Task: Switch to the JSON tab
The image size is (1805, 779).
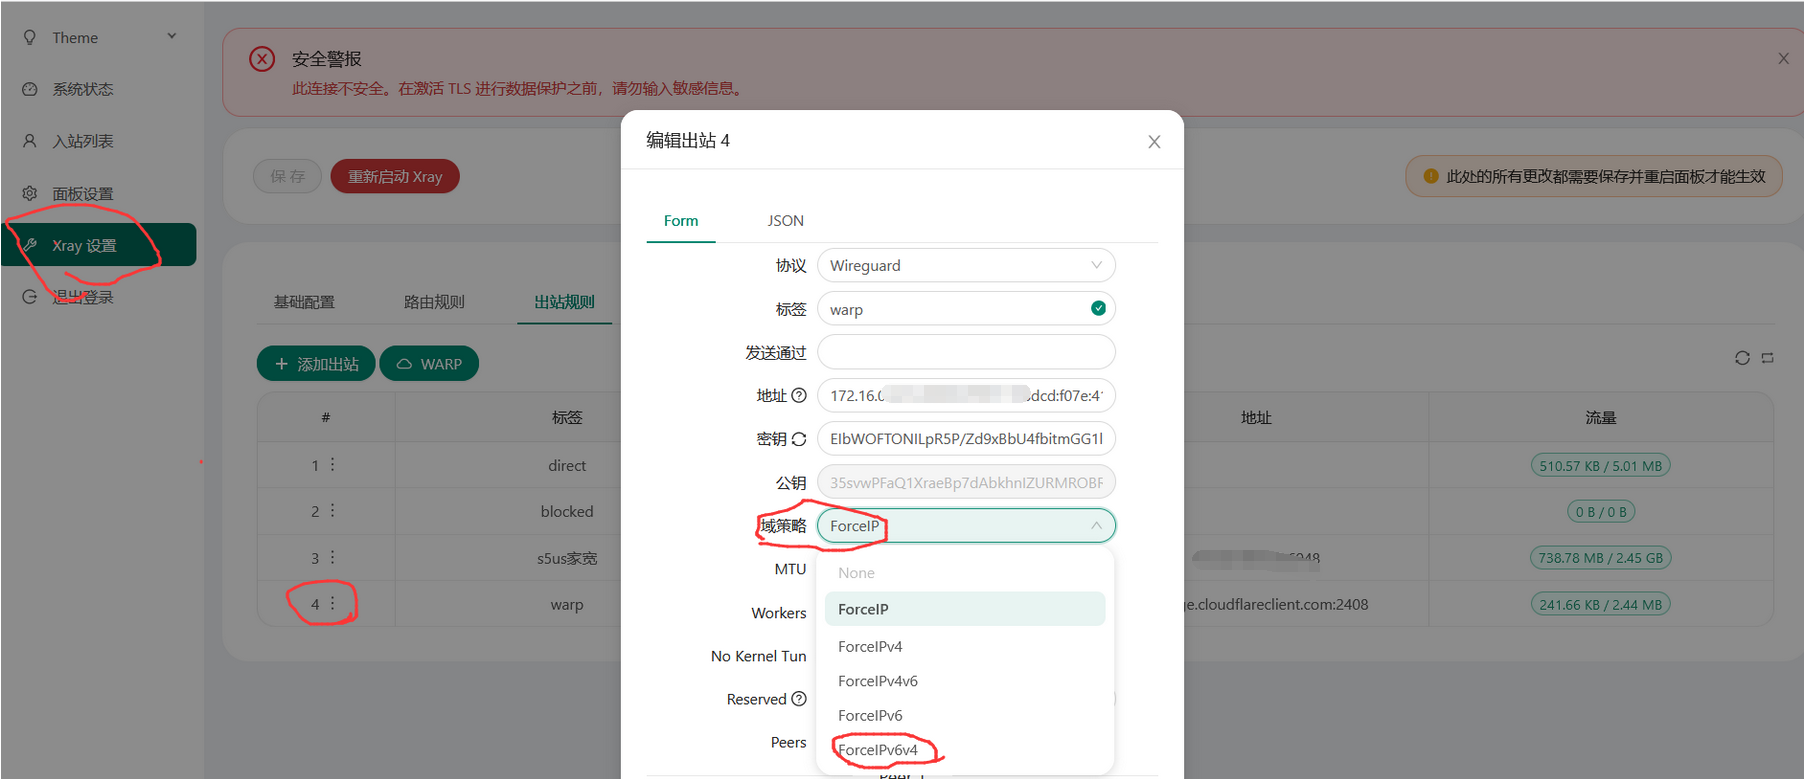Action: pyautogui.click(x=785, y=221)
